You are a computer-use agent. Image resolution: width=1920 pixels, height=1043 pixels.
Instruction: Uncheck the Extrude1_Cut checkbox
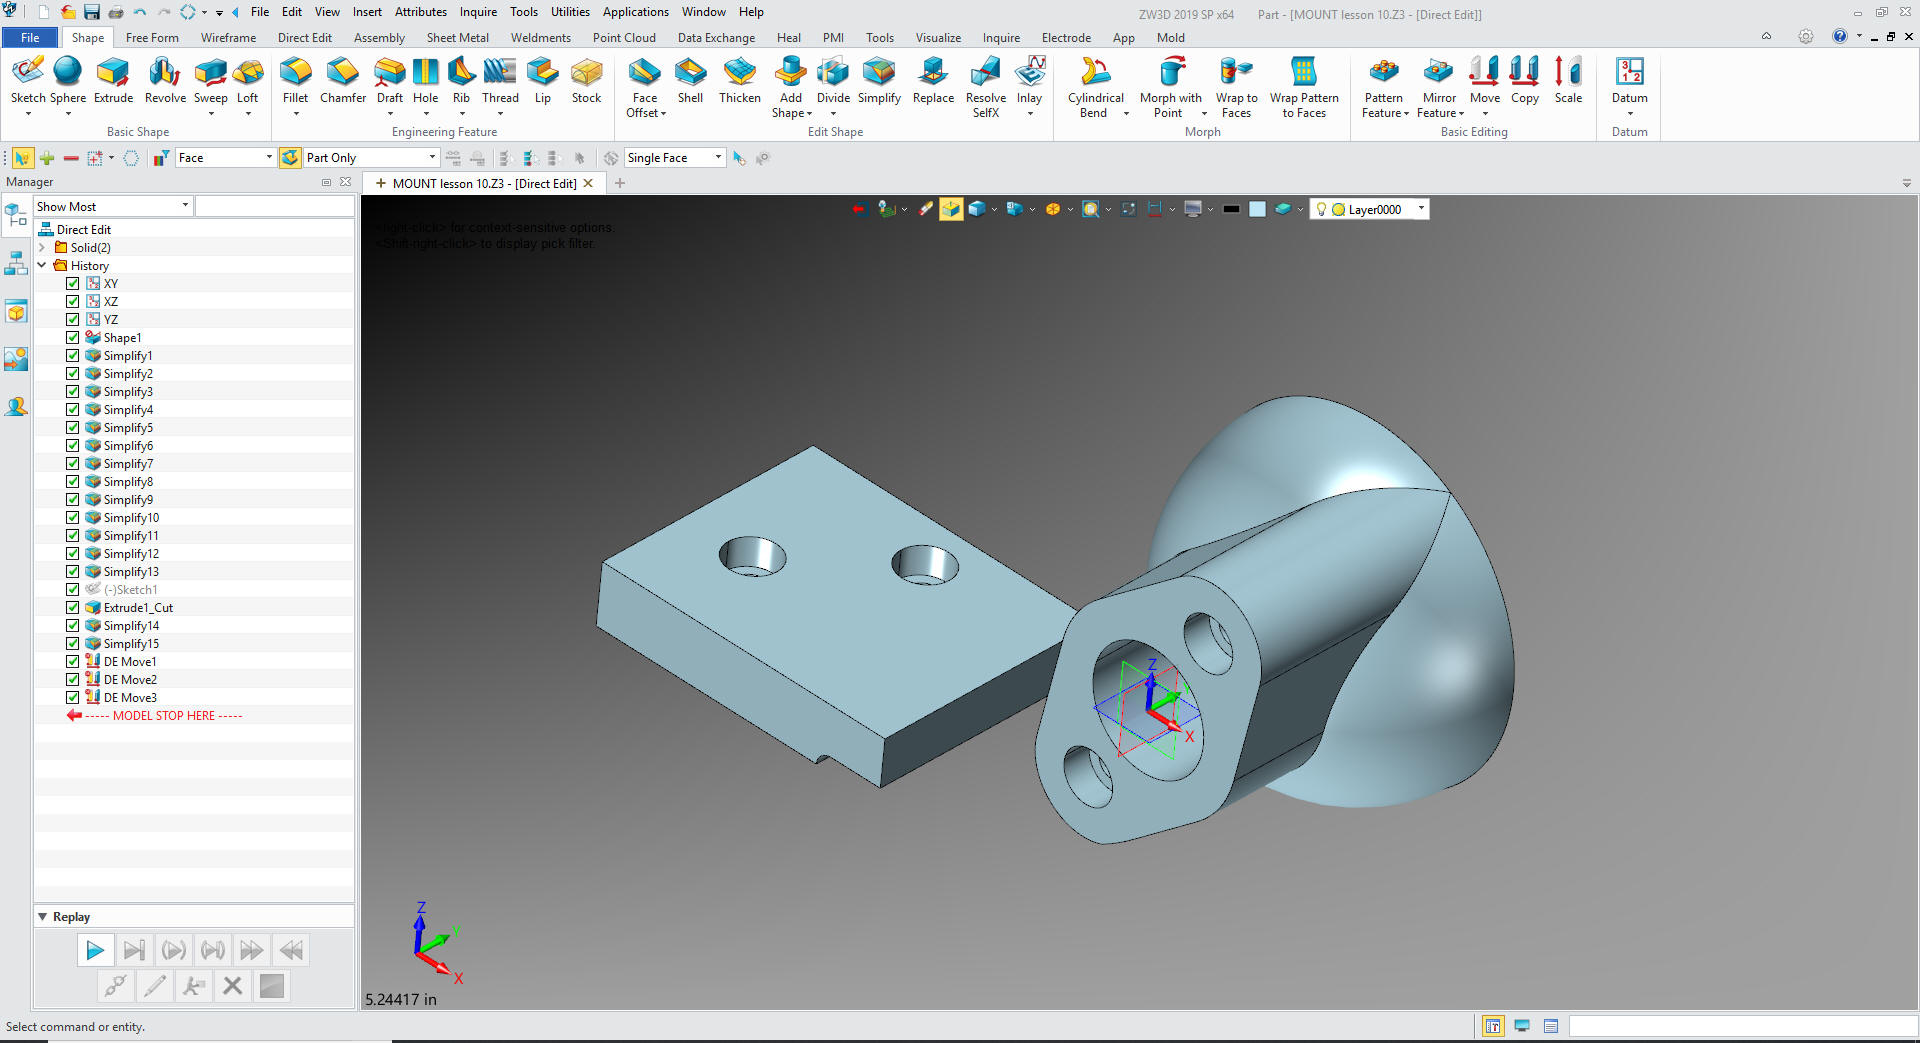[x=73, y=607]
